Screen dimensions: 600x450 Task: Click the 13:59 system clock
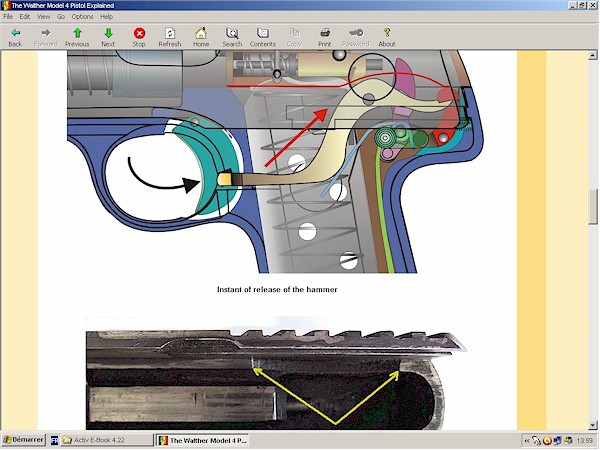click(x=585, y=441)
